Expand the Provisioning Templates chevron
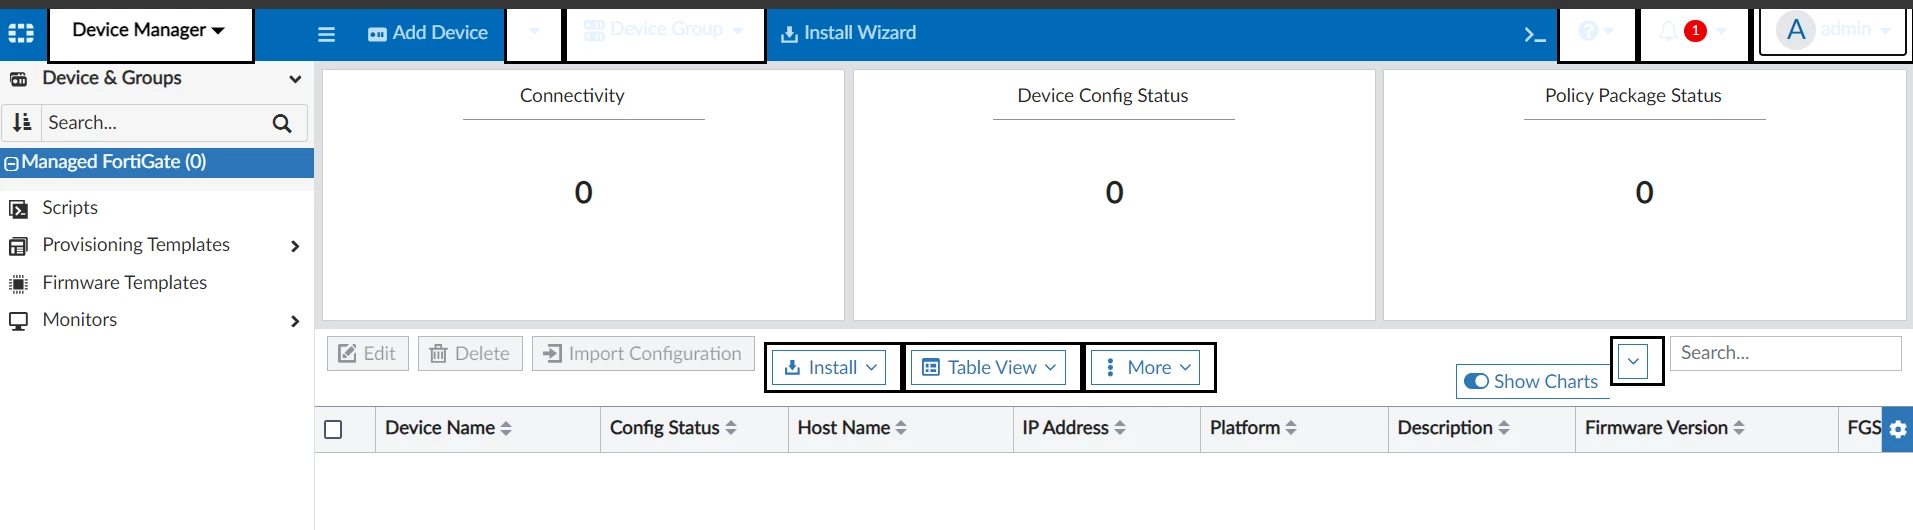This screenshot has height=530, width=1913. point(295,246)
